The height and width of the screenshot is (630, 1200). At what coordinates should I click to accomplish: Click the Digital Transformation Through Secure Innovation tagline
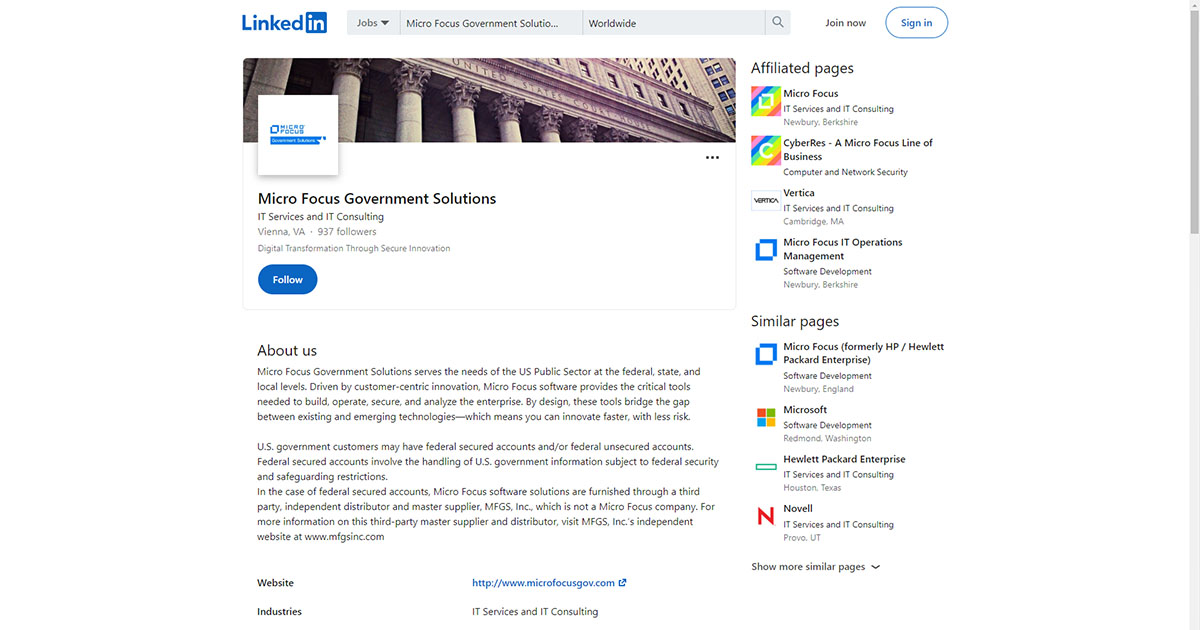tap(354, 248)
